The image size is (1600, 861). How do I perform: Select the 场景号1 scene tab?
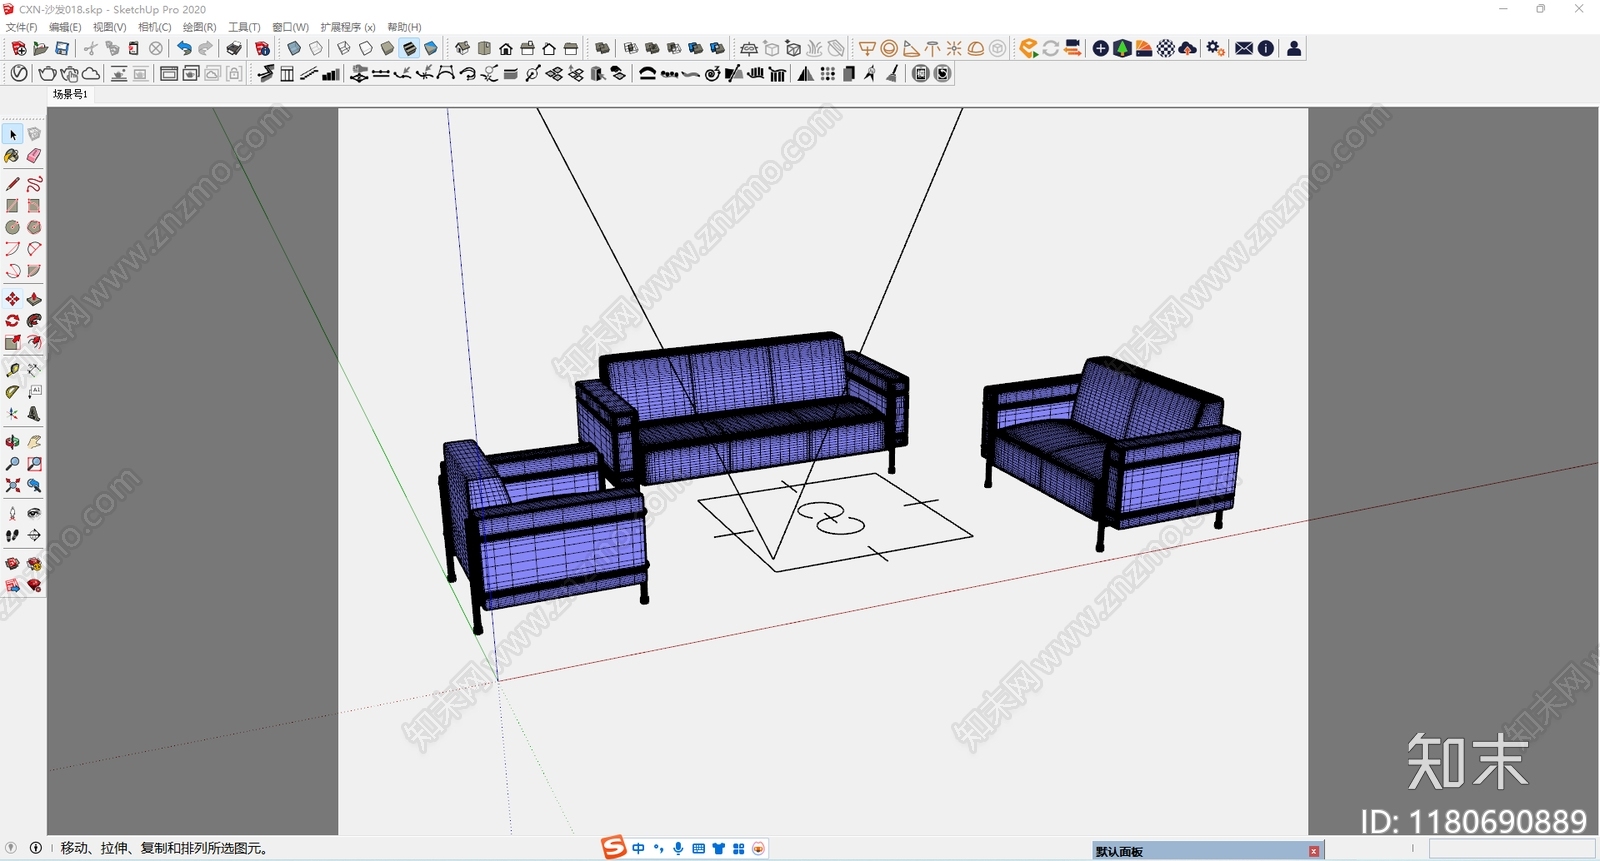coord(70,94)
